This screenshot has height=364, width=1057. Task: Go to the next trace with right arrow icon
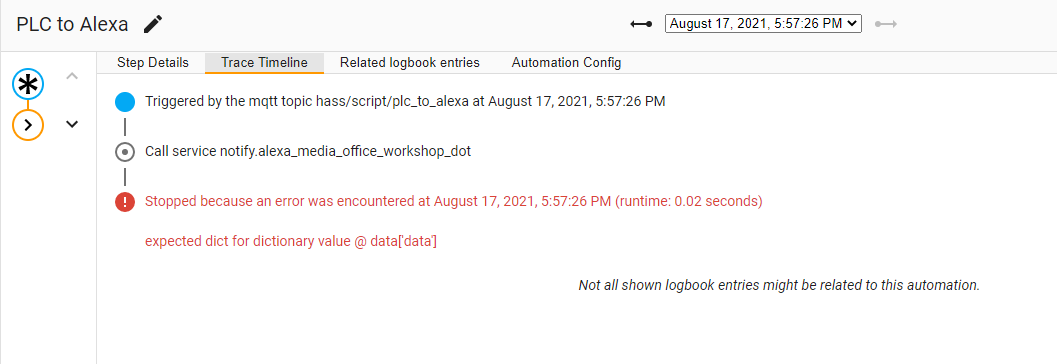pyautogui.click(x=886, y=24)
